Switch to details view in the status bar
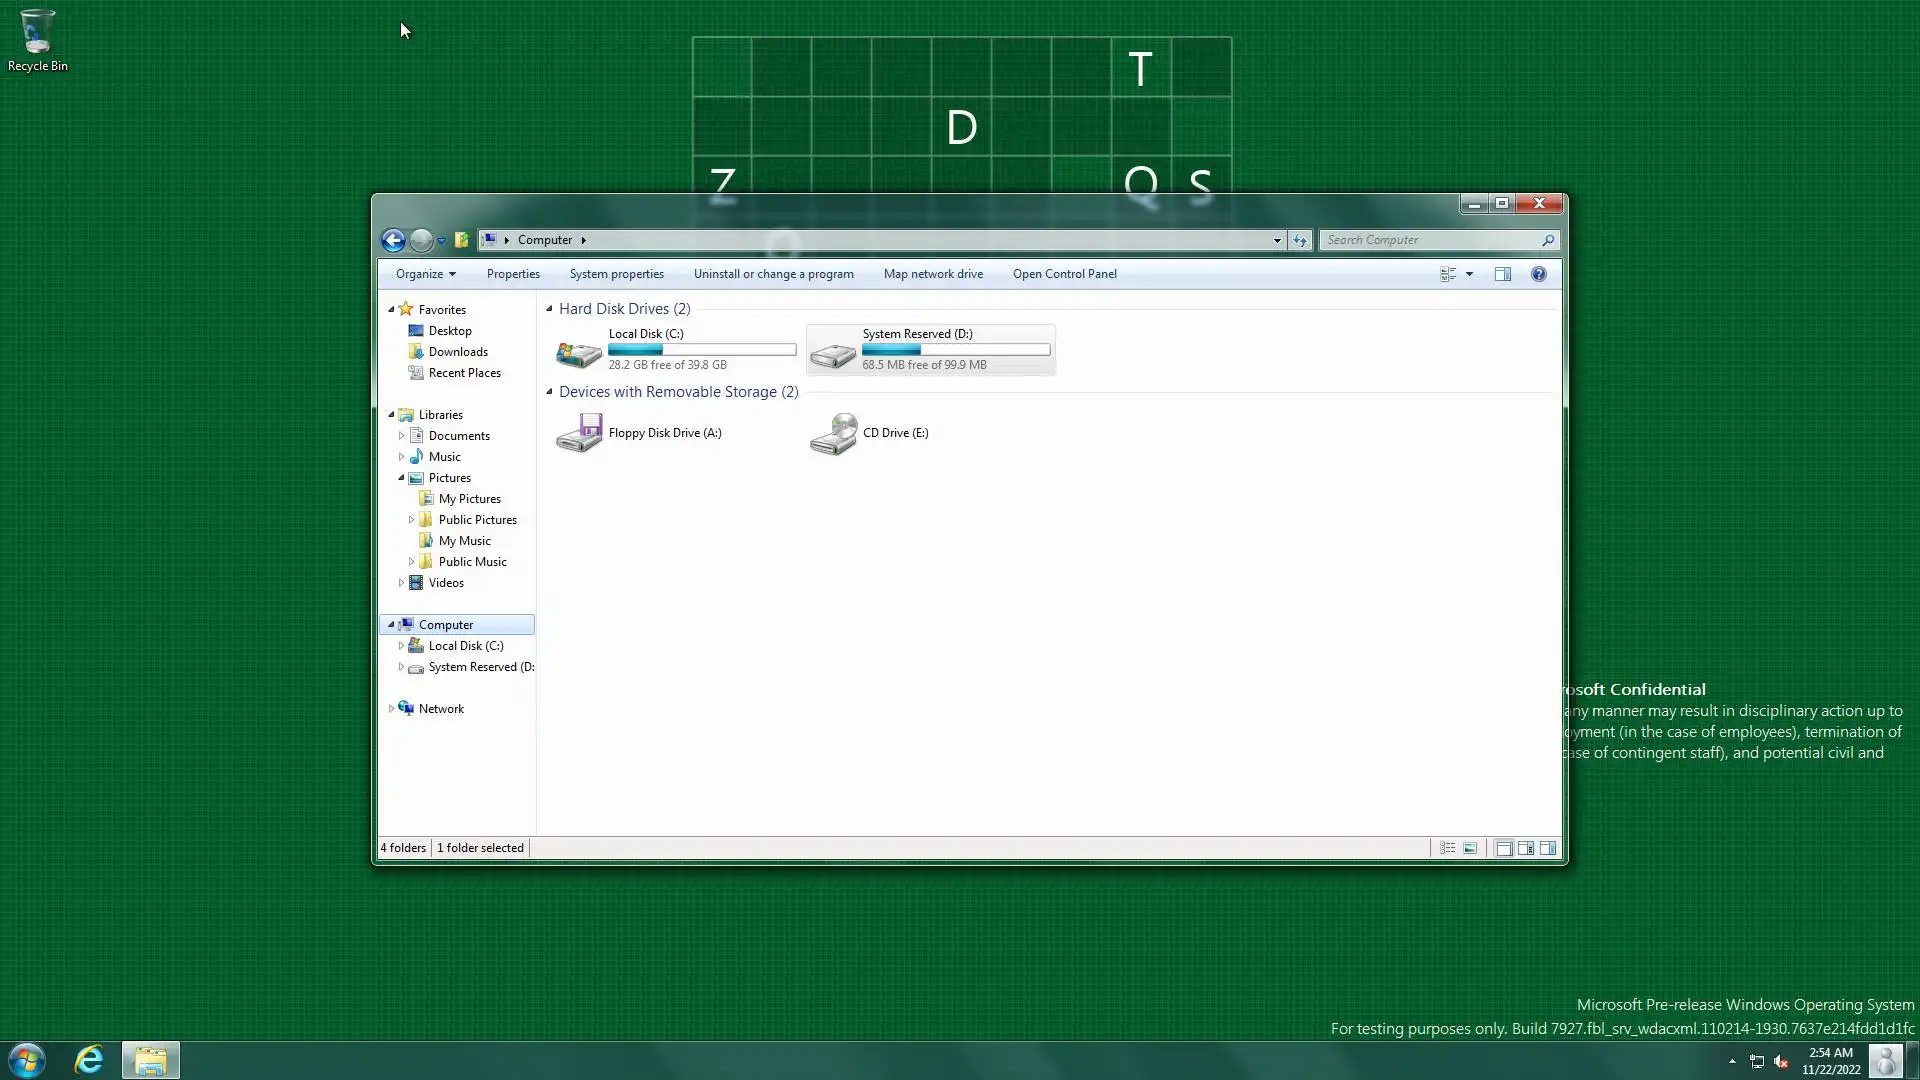 click(1447, 848)
